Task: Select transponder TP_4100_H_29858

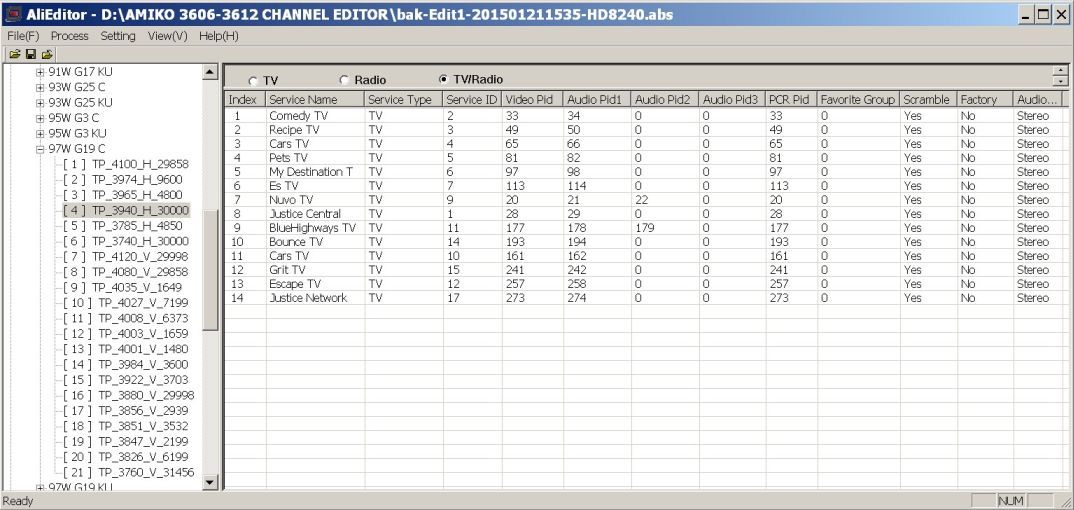Action: click(125, 164)
